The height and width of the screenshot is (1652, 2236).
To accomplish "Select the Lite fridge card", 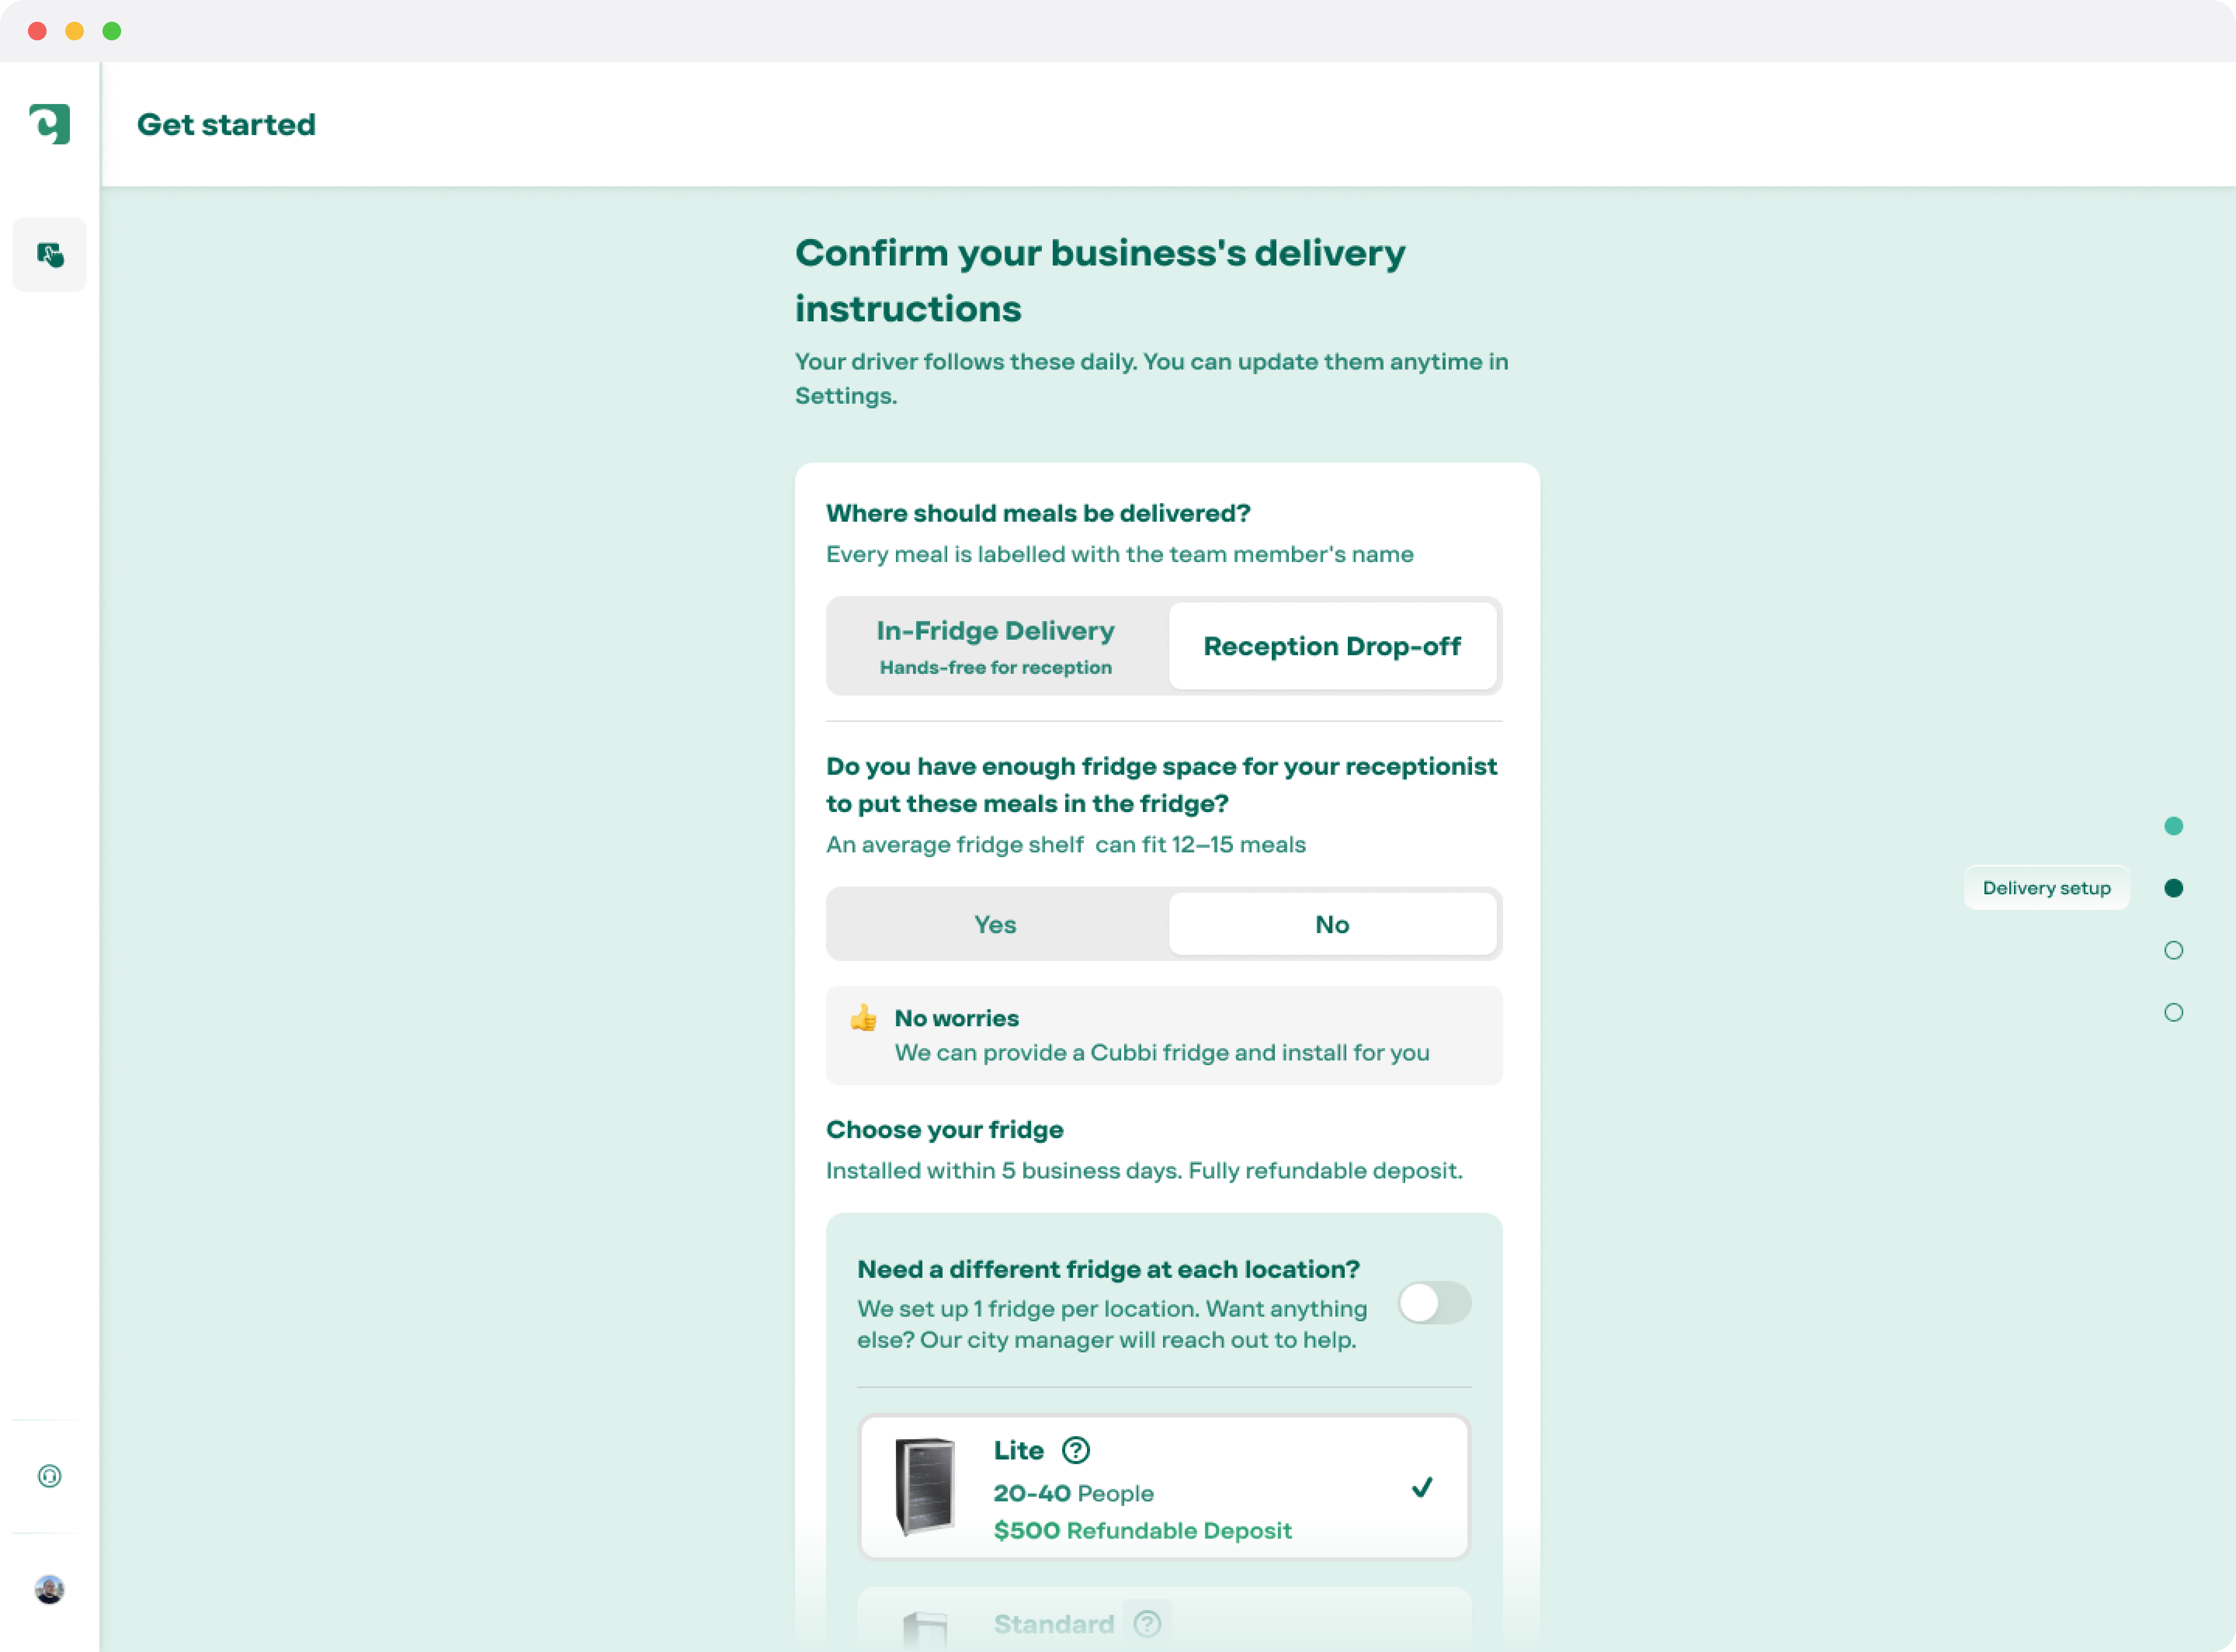I will [1164, 1487].
